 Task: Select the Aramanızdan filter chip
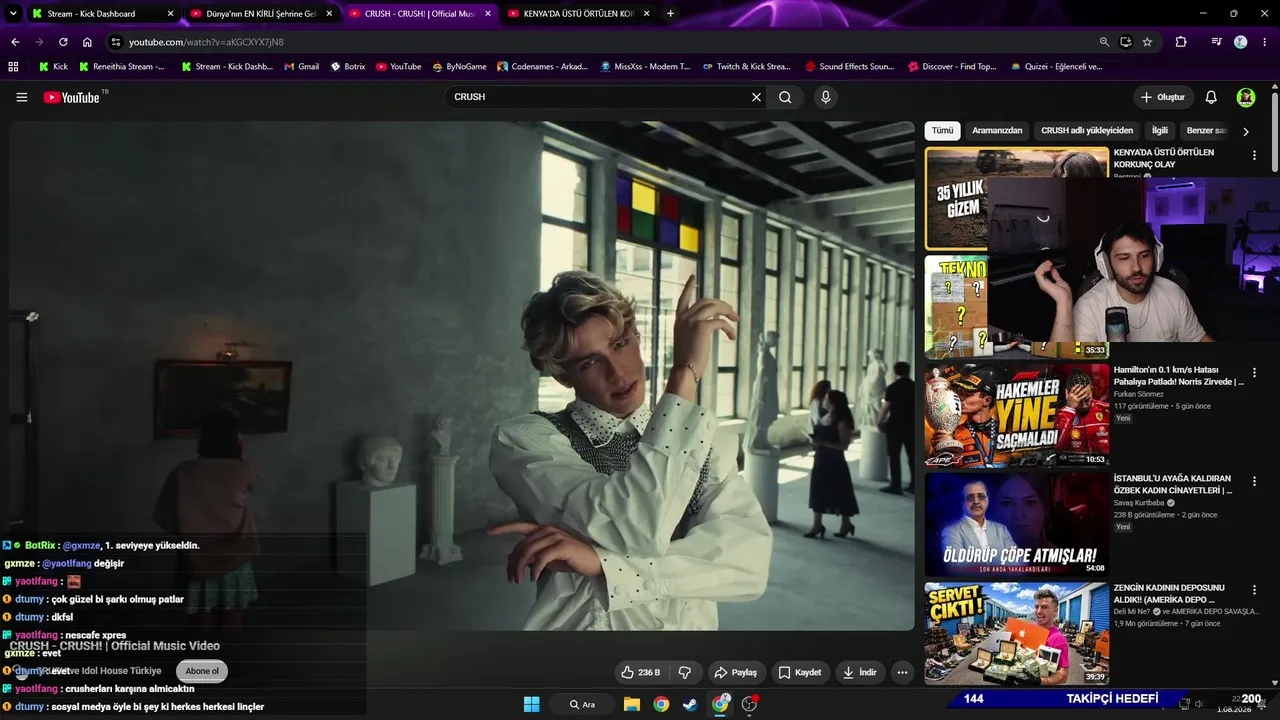[x=997, y=131]
